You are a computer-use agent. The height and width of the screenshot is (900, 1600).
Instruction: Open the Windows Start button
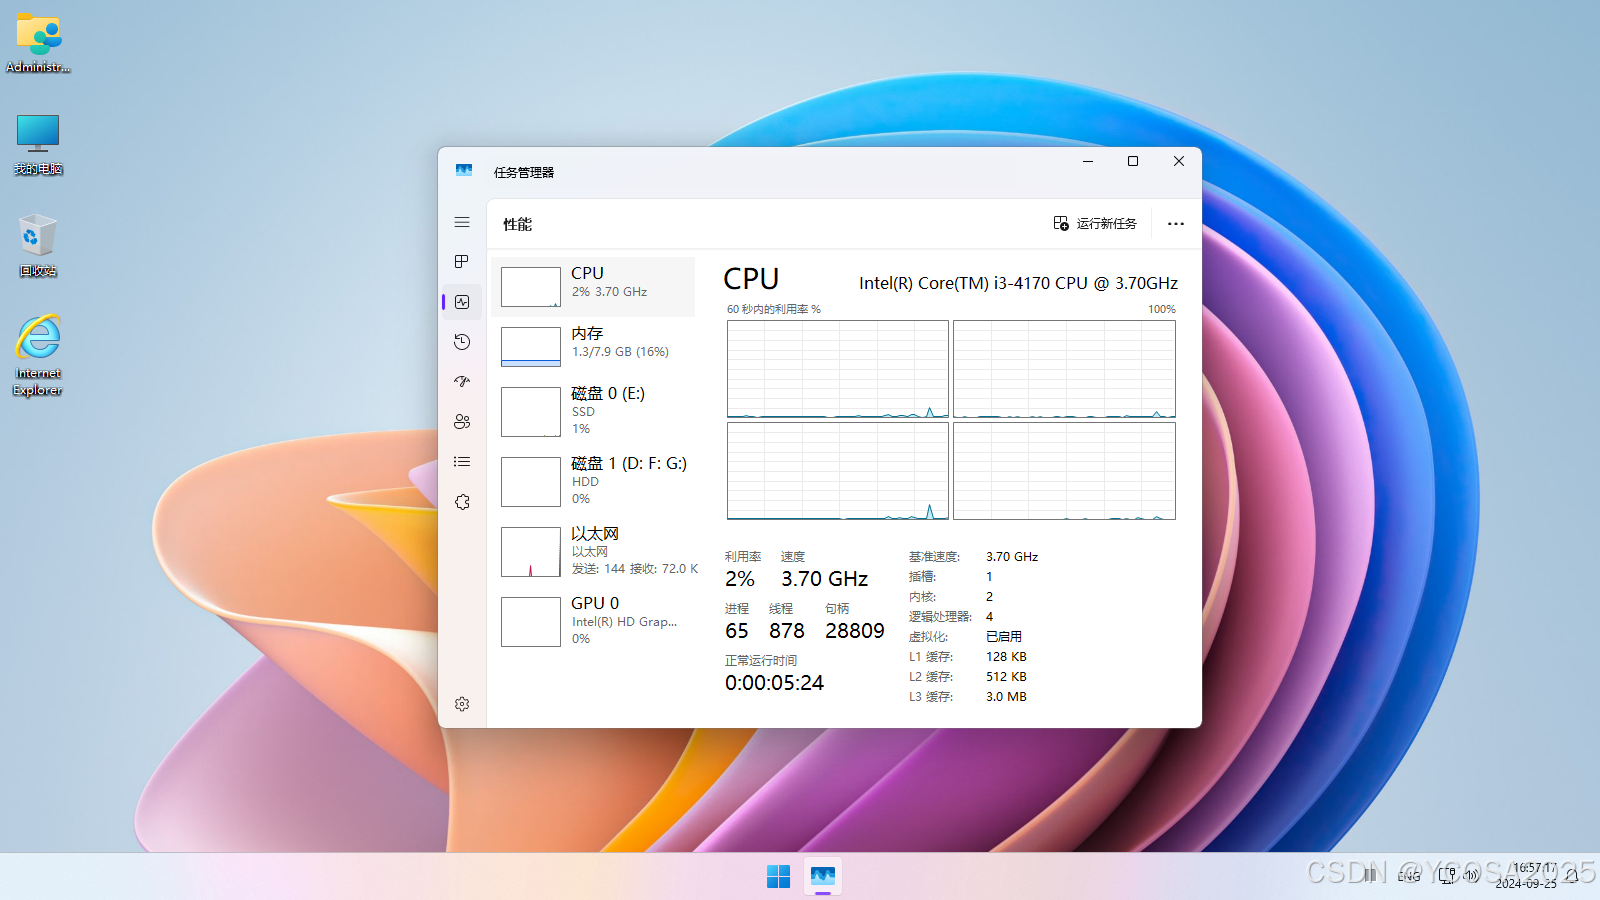pos(778,876)
